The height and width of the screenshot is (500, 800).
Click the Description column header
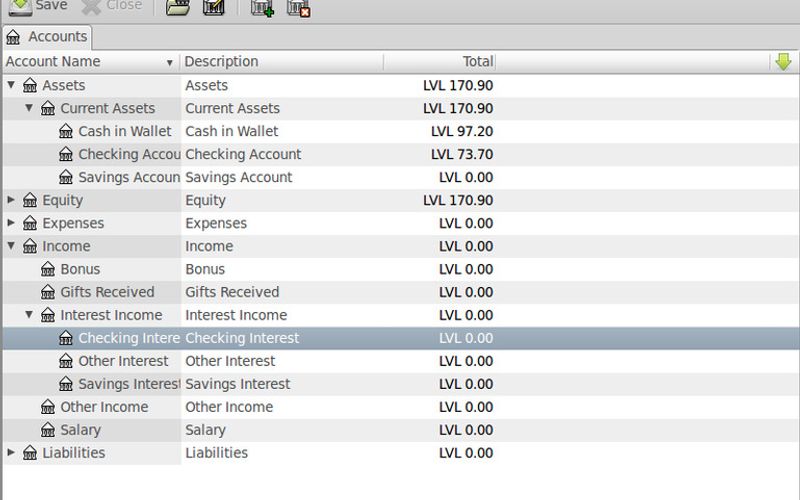pyautogui.click(x=282, y=62)
